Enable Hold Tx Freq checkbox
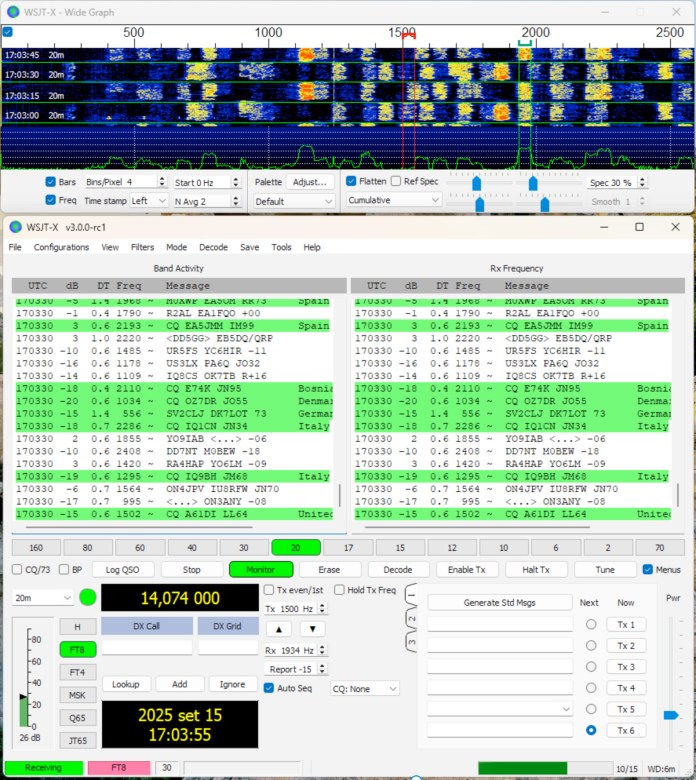The image size is (696, 780). pos(339,590)
